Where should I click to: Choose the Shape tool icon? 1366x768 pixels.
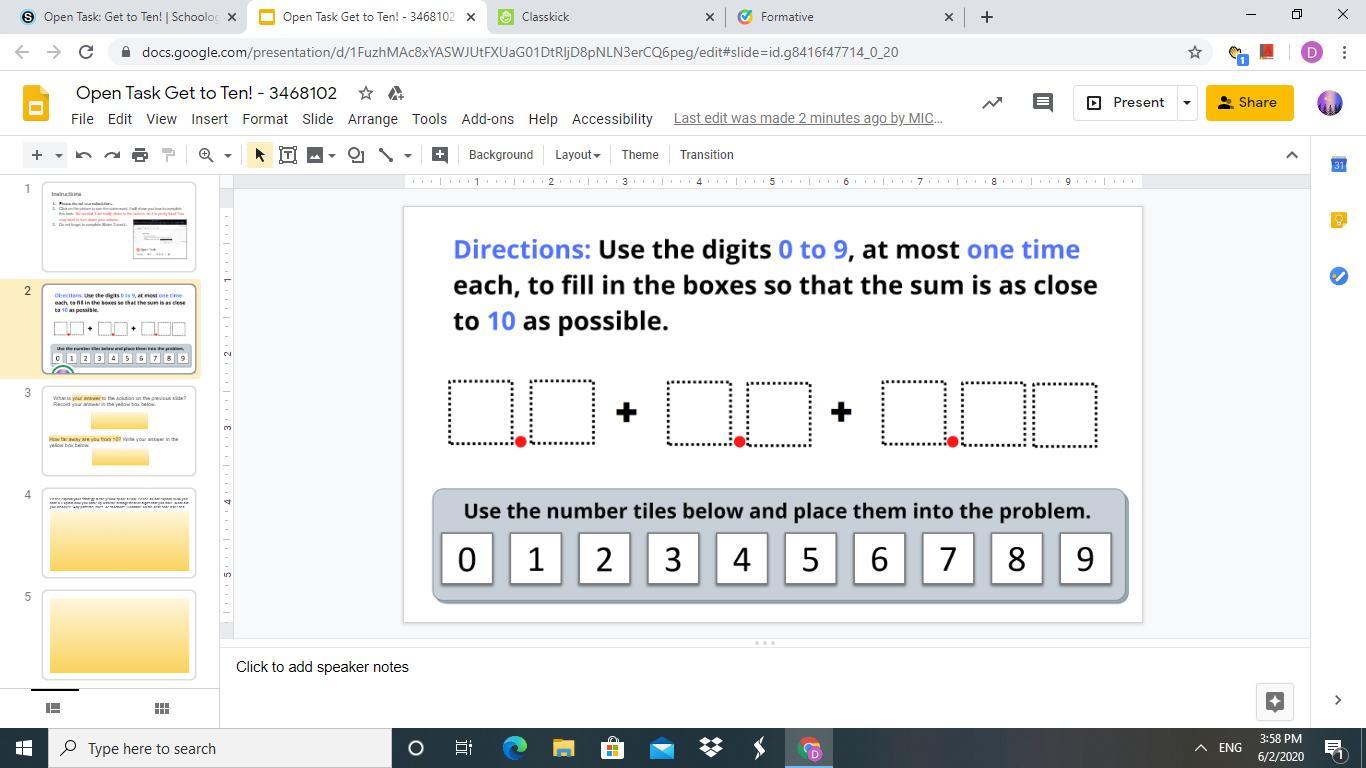click(x=356, y=155)
